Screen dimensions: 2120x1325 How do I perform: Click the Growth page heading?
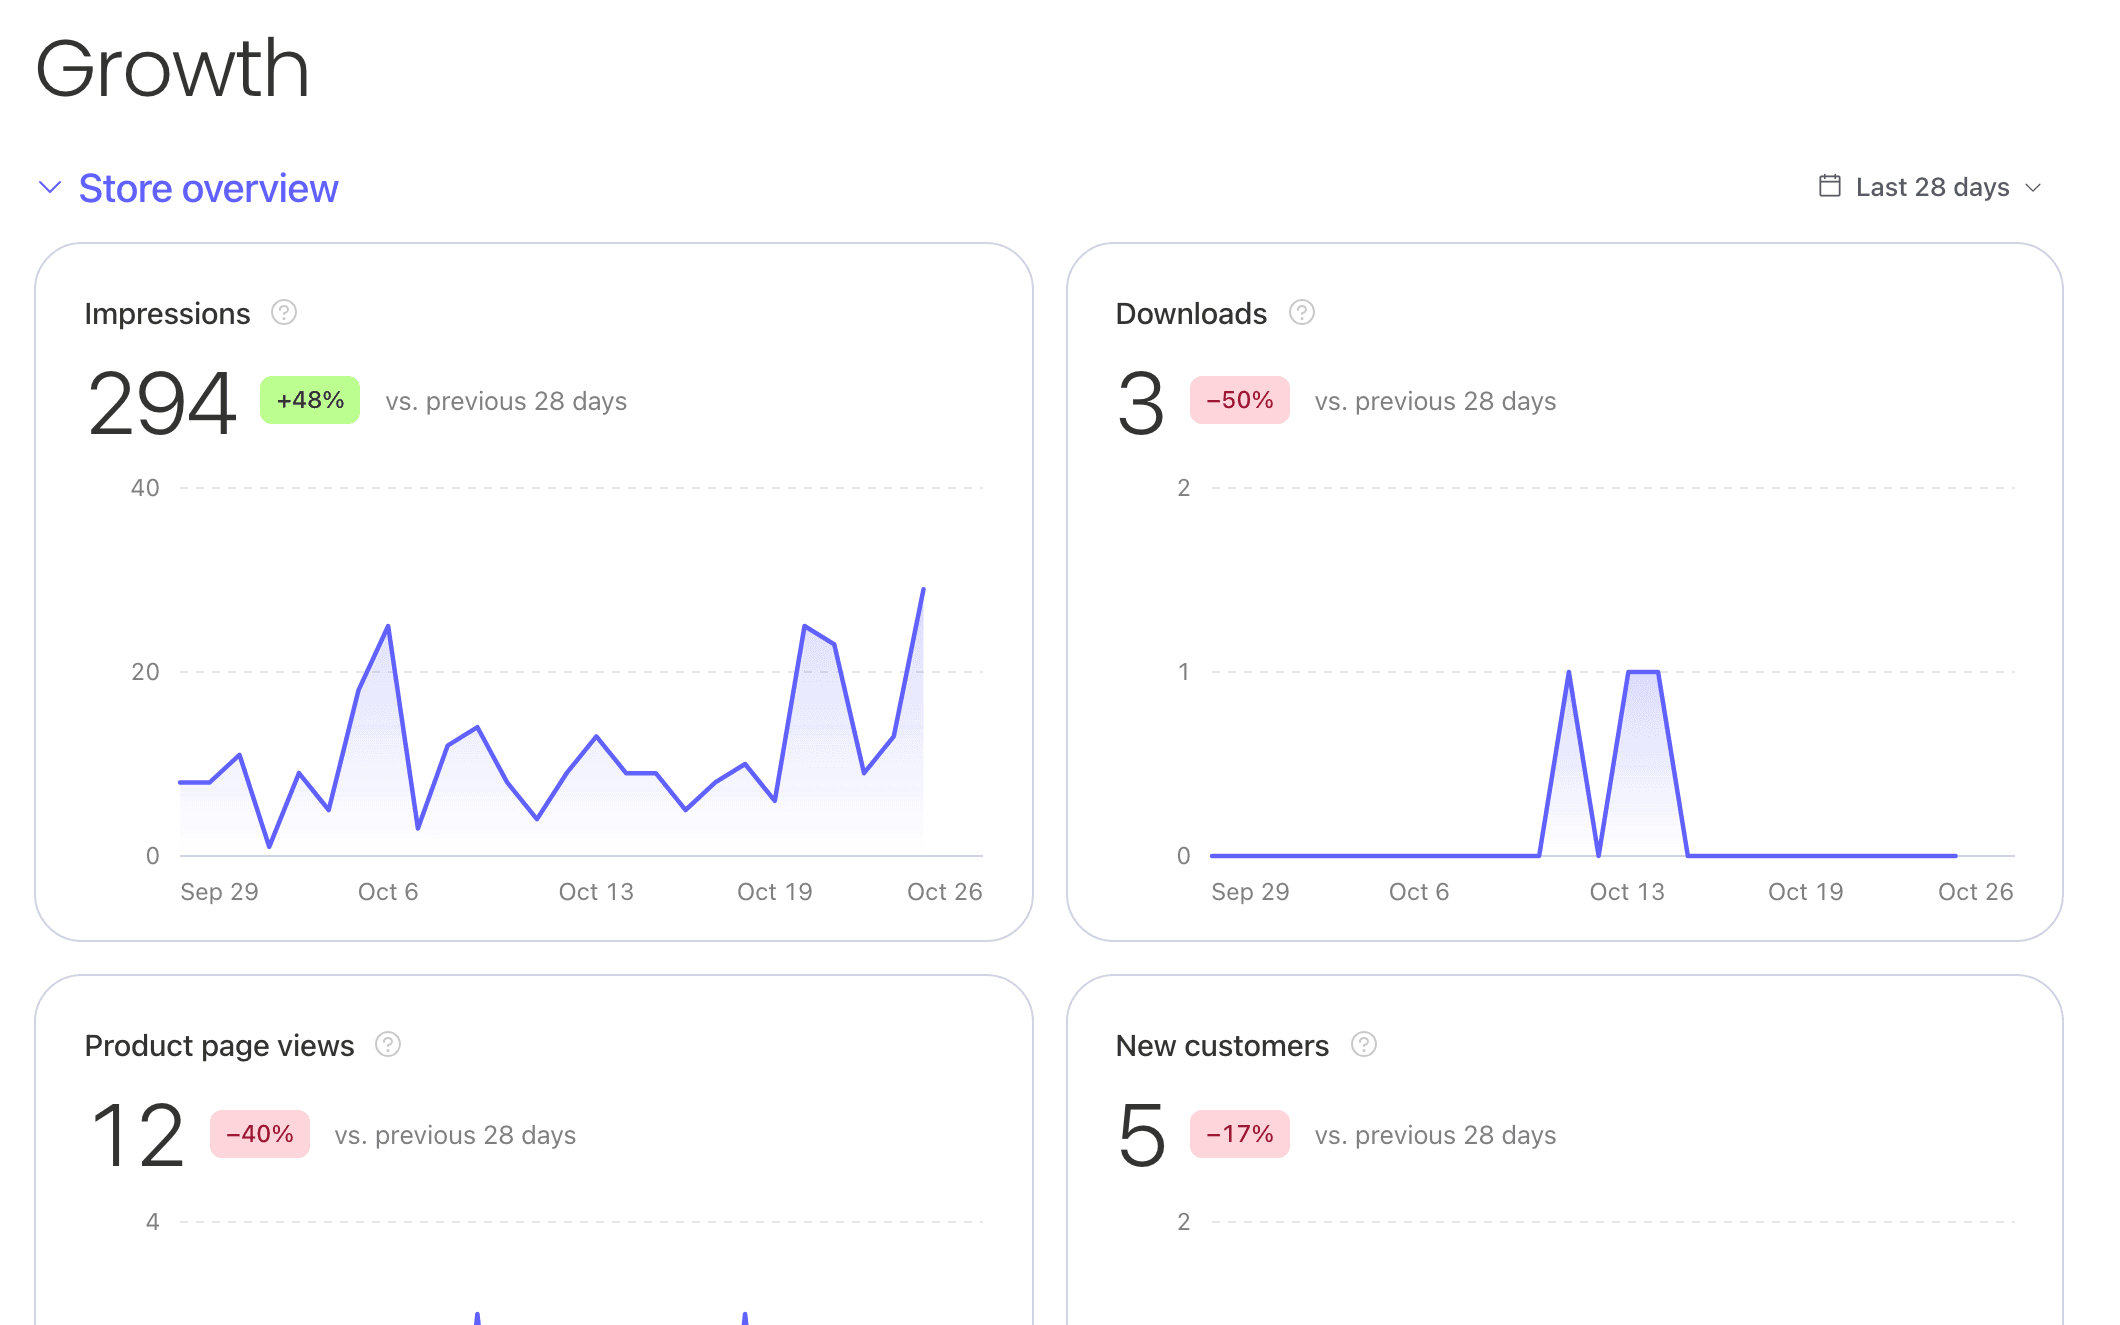(x=172, y=68)
